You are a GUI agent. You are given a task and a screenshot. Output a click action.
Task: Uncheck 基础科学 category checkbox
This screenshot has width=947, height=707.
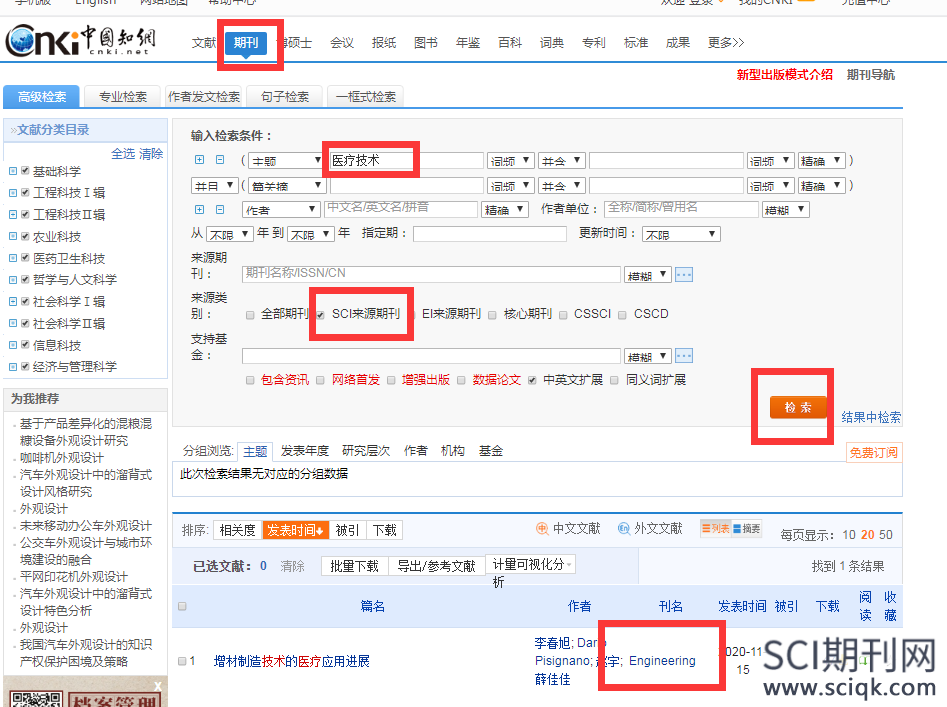click(x=25, y=171)
